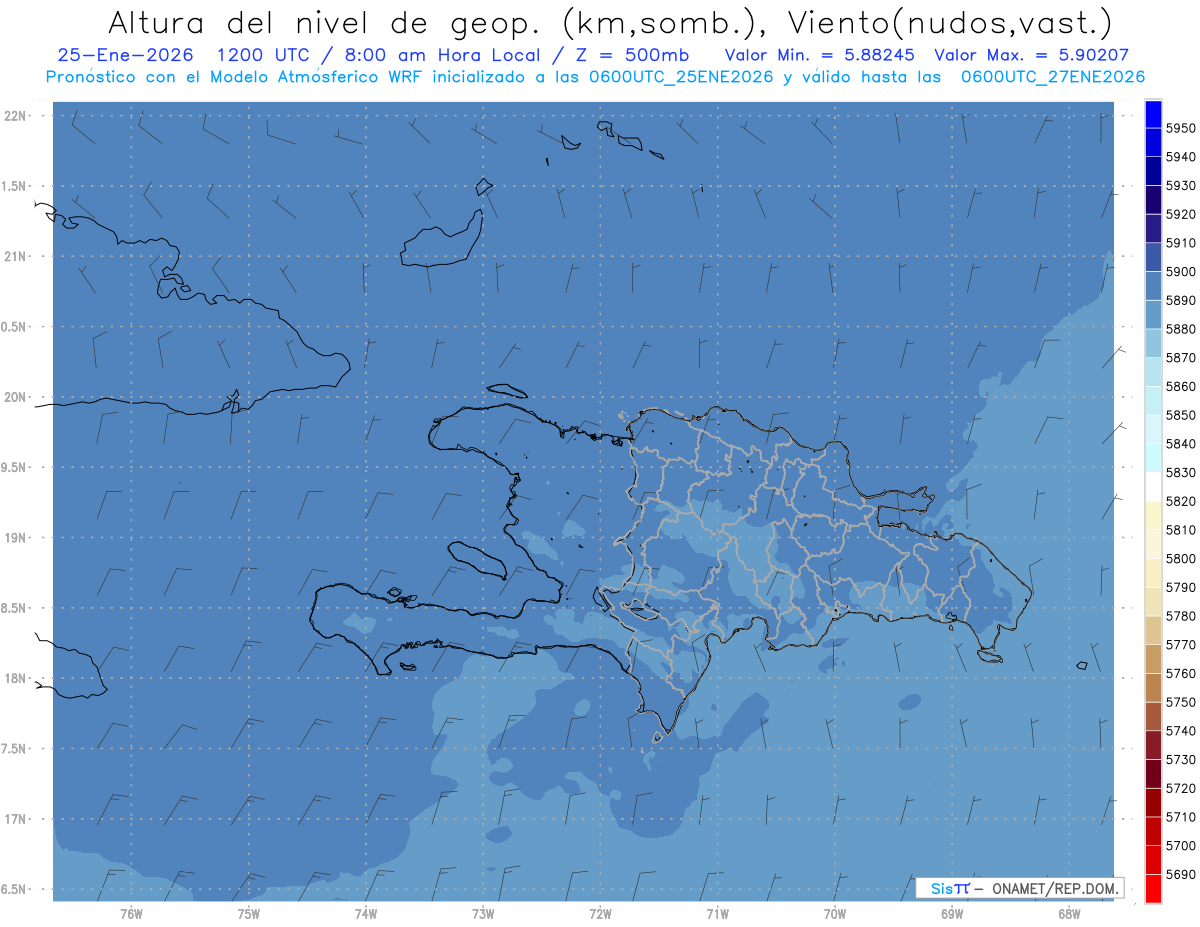Click the 5760 colorbar value label
Screen dimensions: 1200x927
click(1180, 674)
